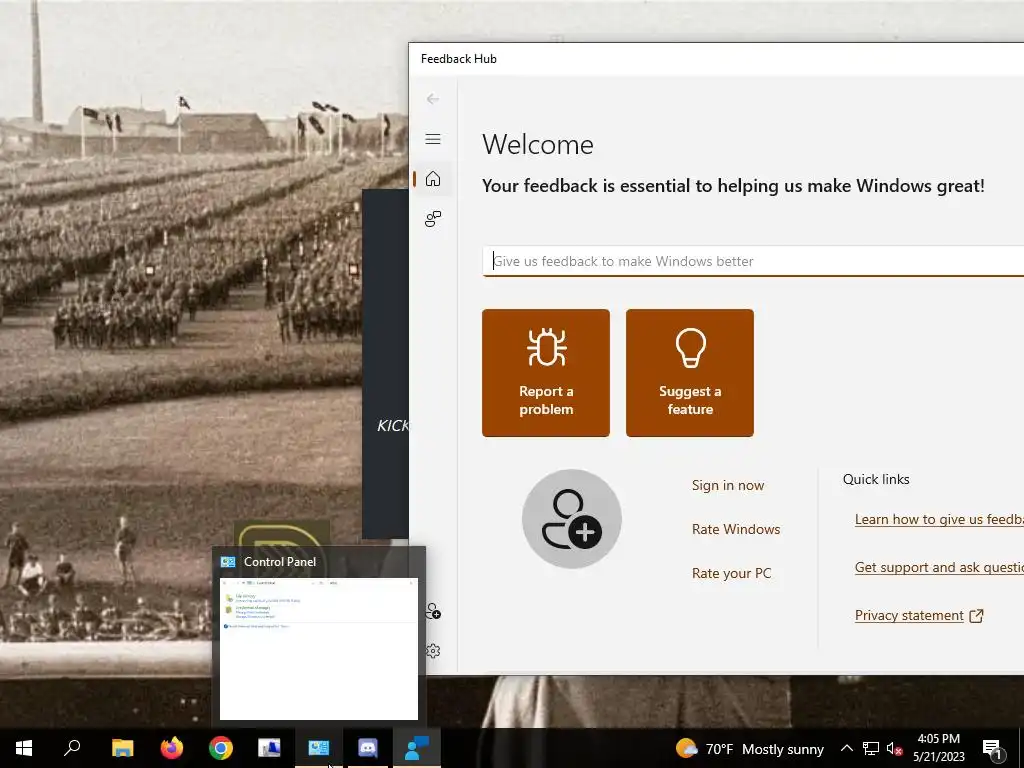Click the Feedback Hub taskbar icon
The width and height of the screenshot is (1024, 768).
417,748
